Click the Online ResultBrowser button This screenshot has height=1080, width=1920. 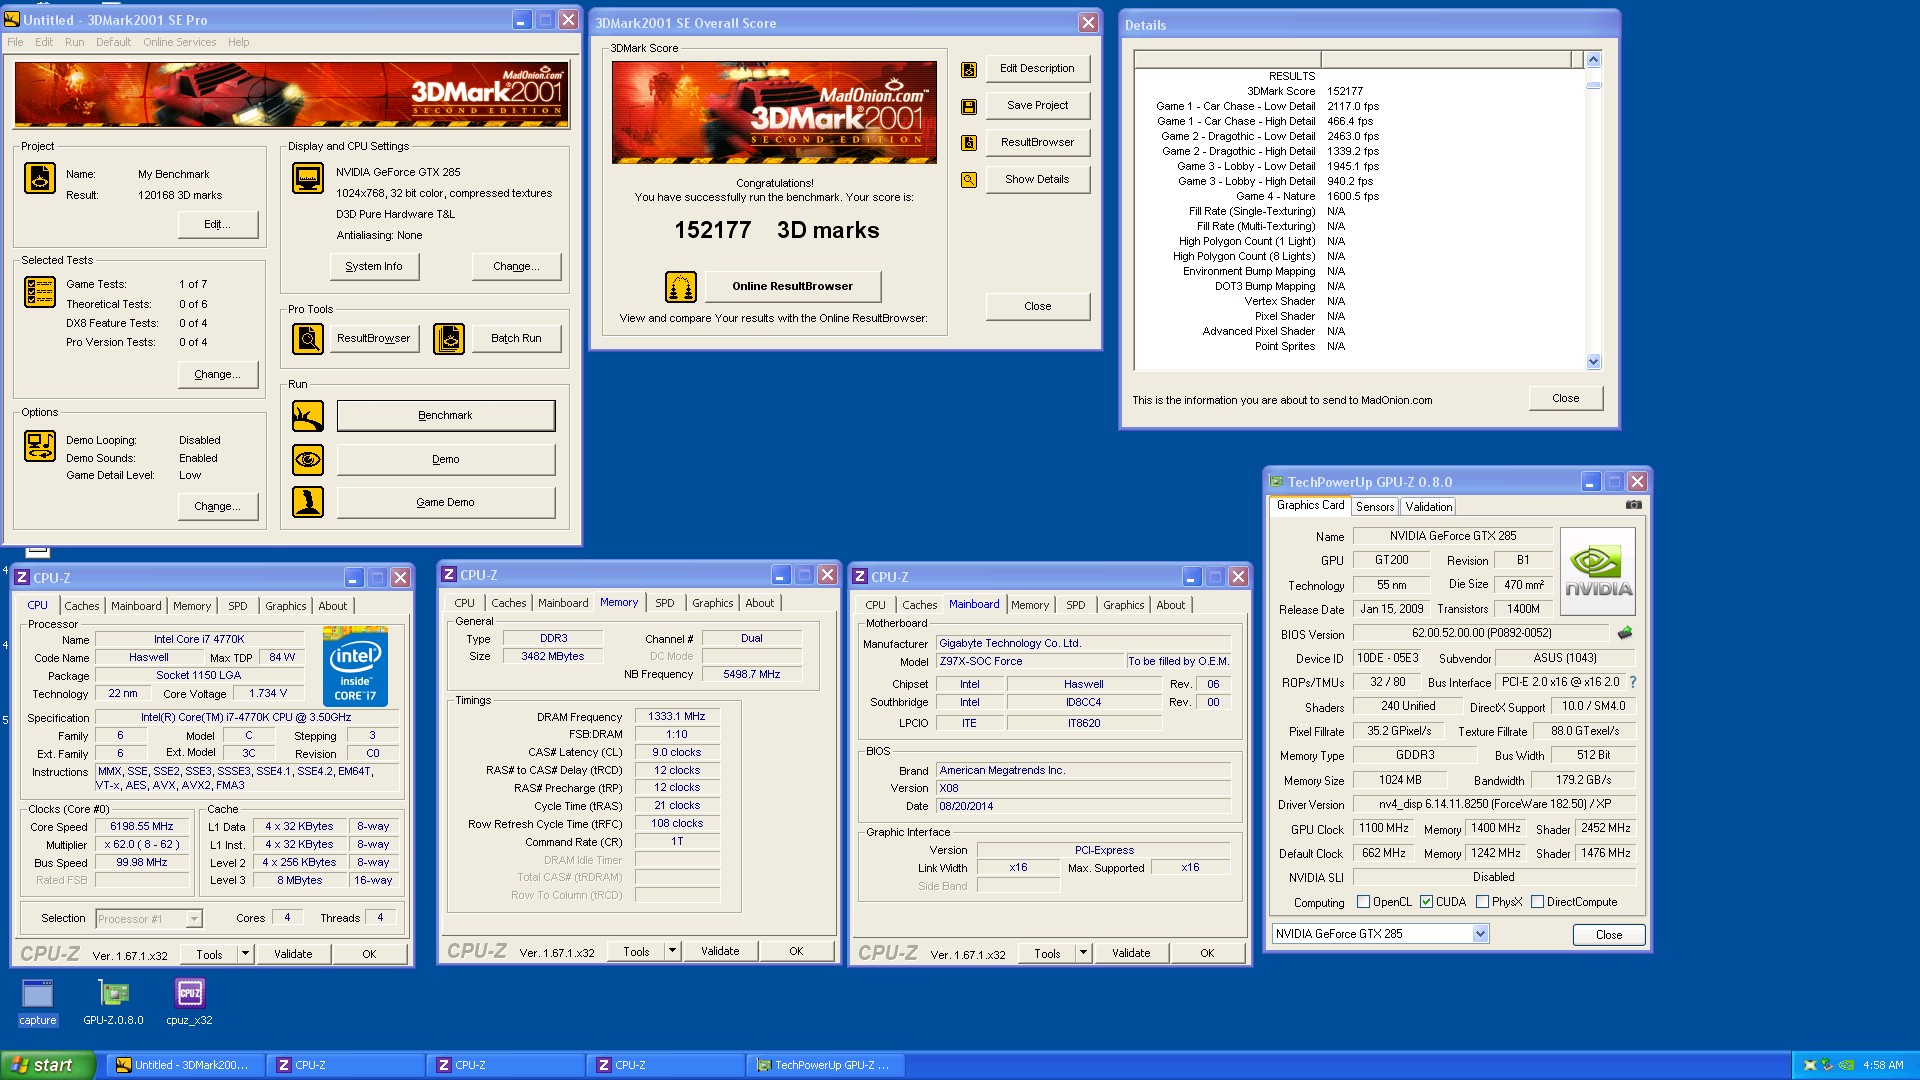point(792,287)
